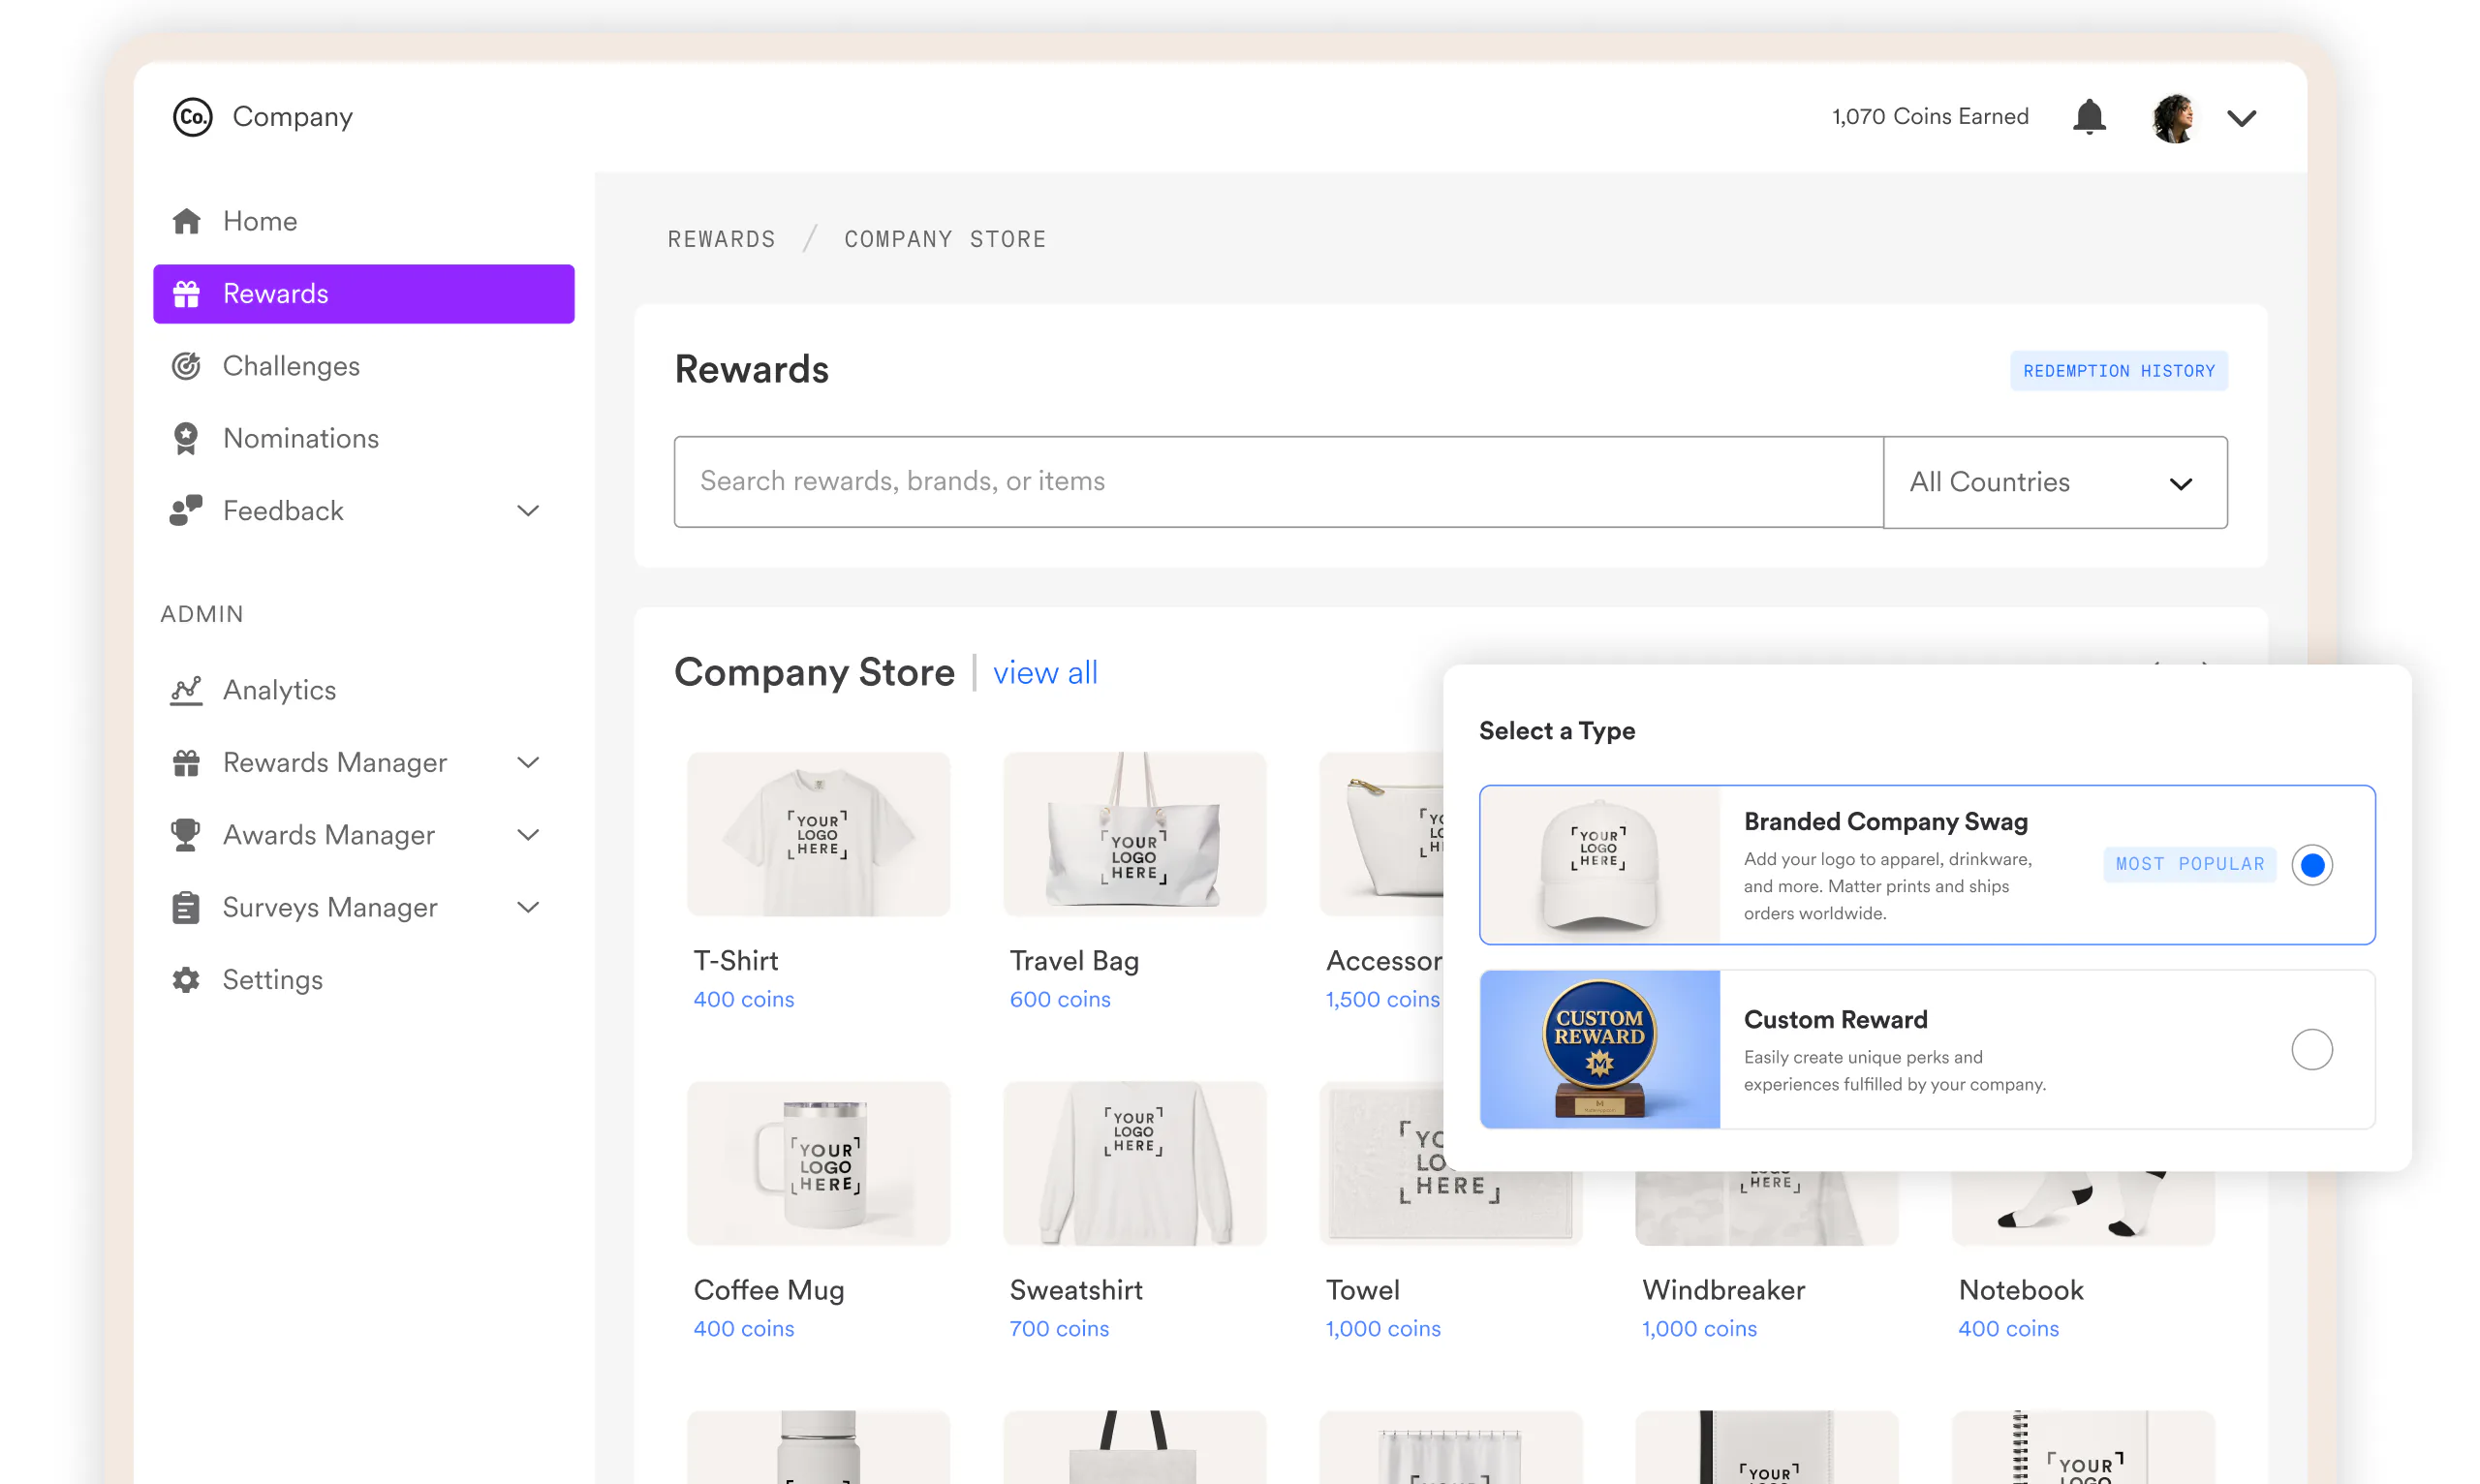Screen dimensions: 2480x1484
Task: Select the Branded Company Swag radio button
Action: click(x=2311, y=865)
